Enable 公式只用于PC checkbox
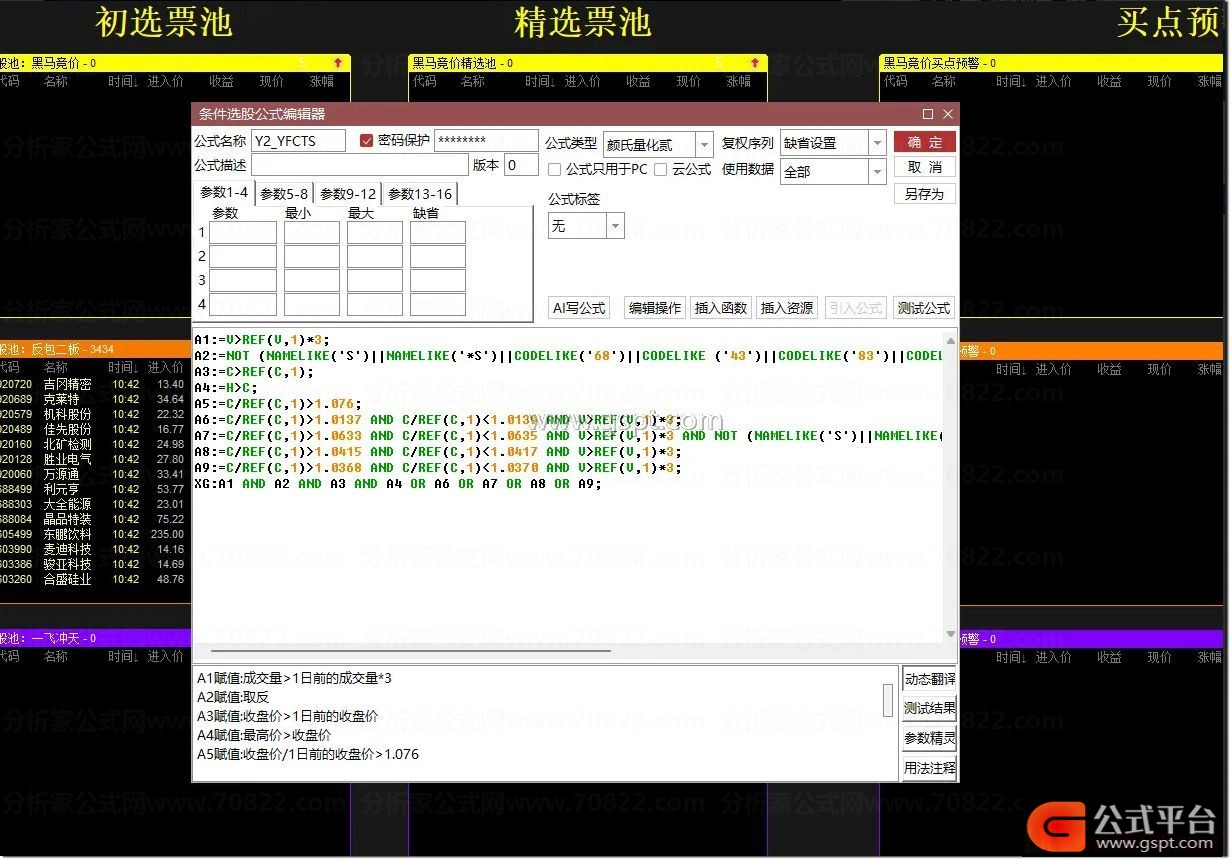Image resolution: width=1232 pixels, height=860 pixels. coord(555,170)
